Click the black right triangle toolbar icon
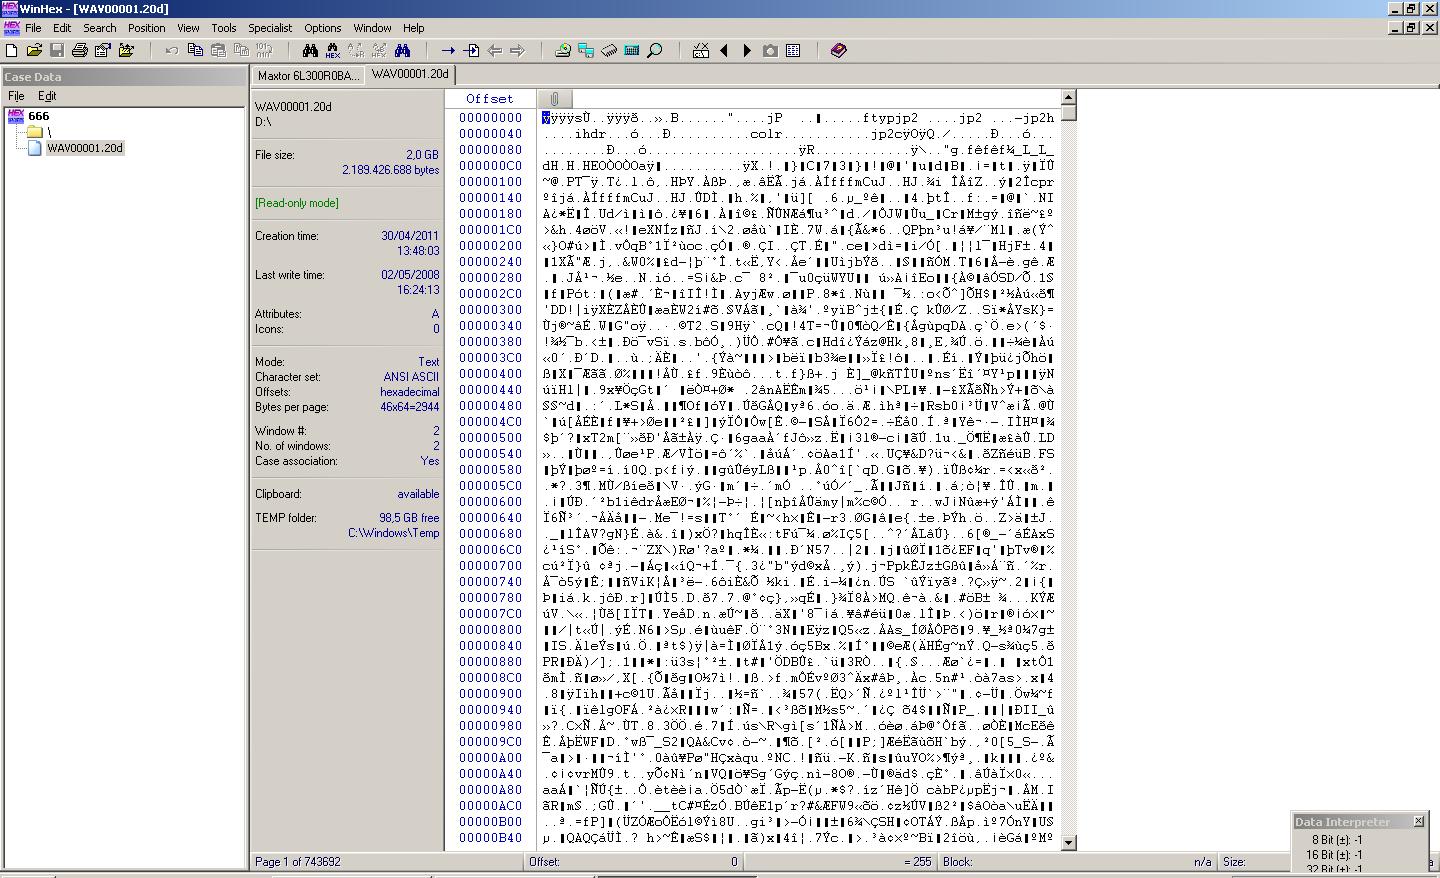Screen dimensions: 1440x878 747,50
